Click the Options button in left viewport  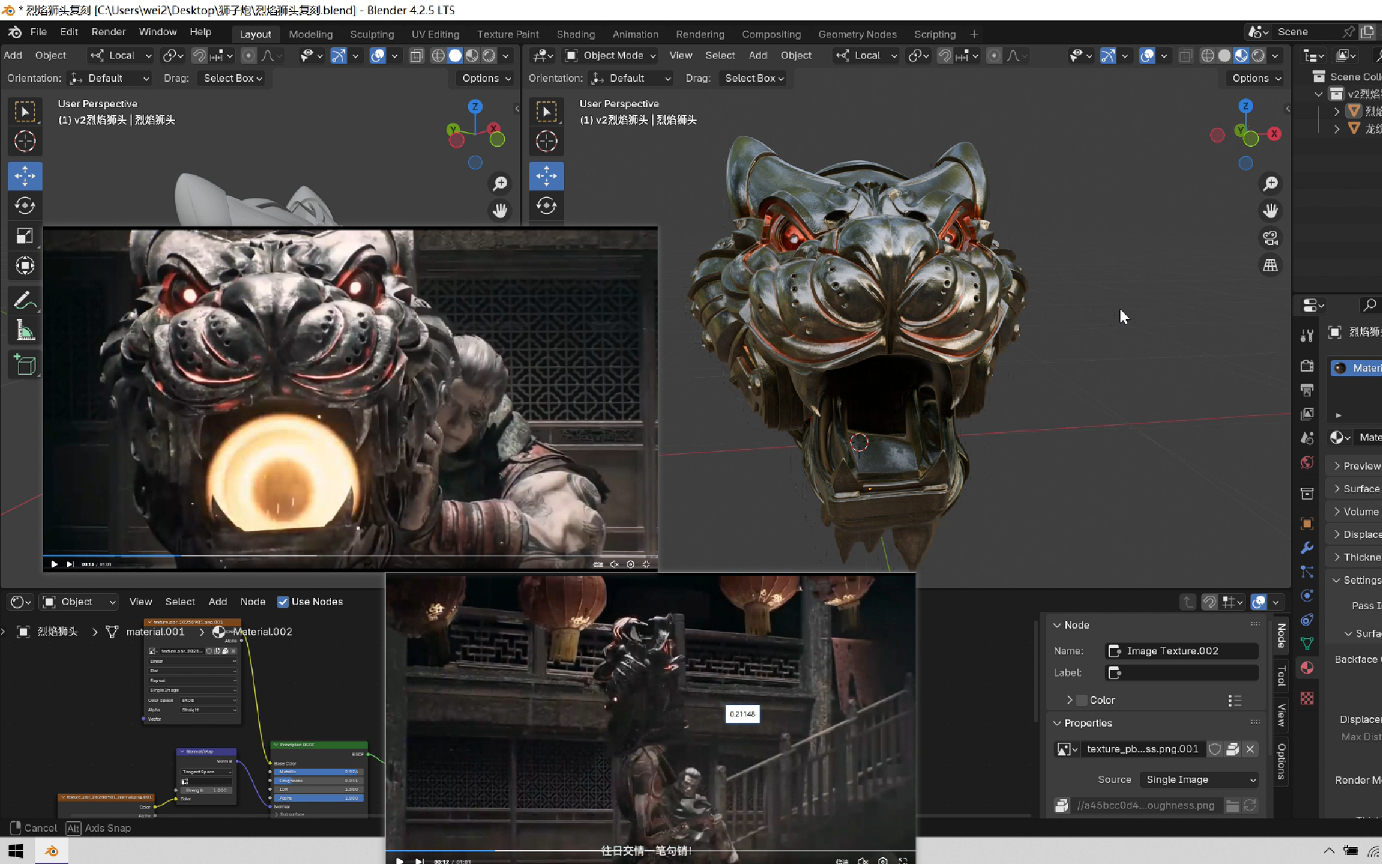pyautogui.click(x=486, y=78)
